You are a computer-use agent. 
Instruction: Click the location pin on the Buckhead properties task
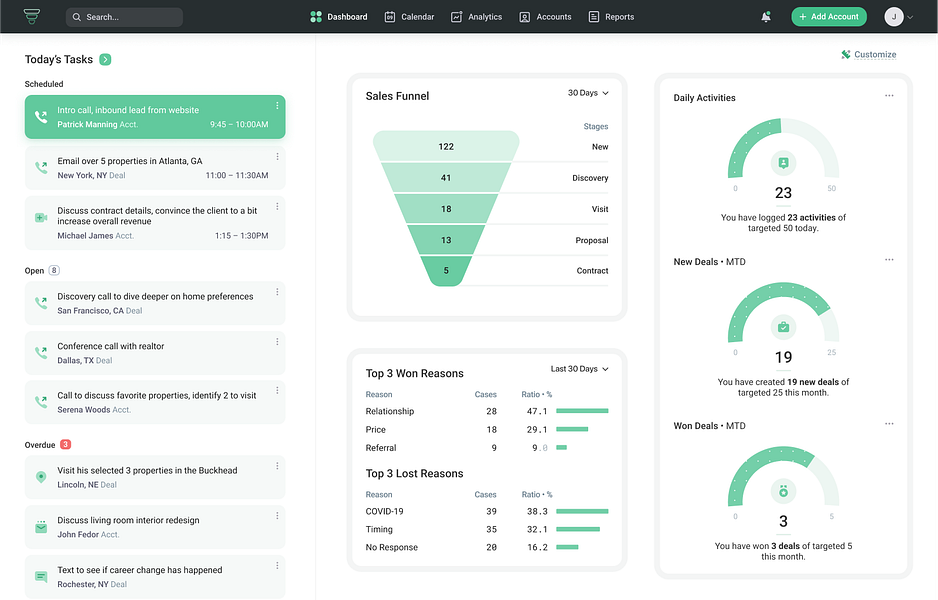point(39,477)
